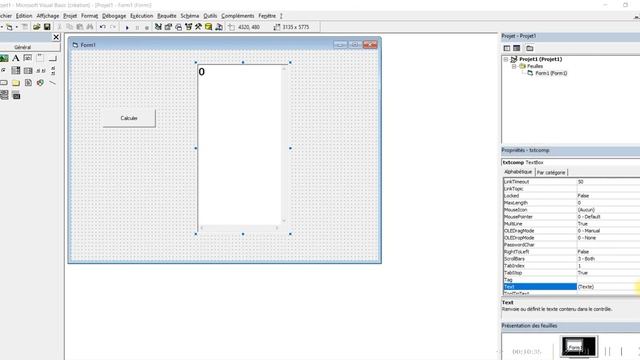The width and height of the screenshot is (640, 360).
Task: Click the Calculer button on Form1
Action: pos(129,118)
